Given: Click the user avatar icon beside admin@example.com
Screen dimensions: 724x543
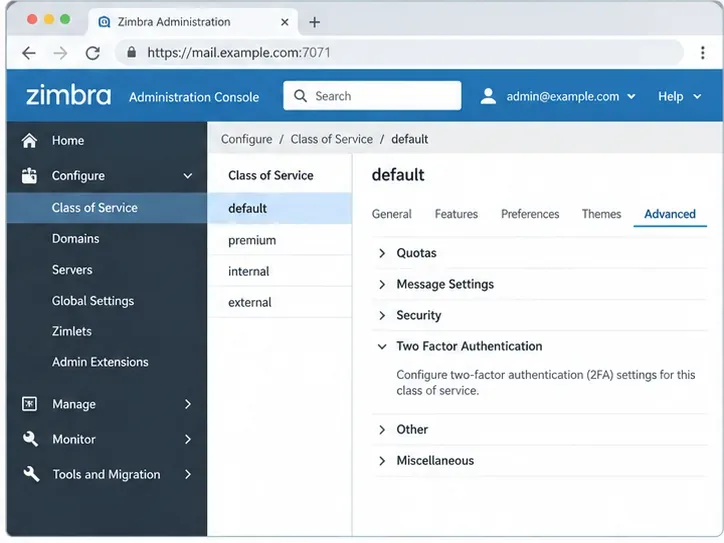Looking at the screenshot, I should pos(488,96).
